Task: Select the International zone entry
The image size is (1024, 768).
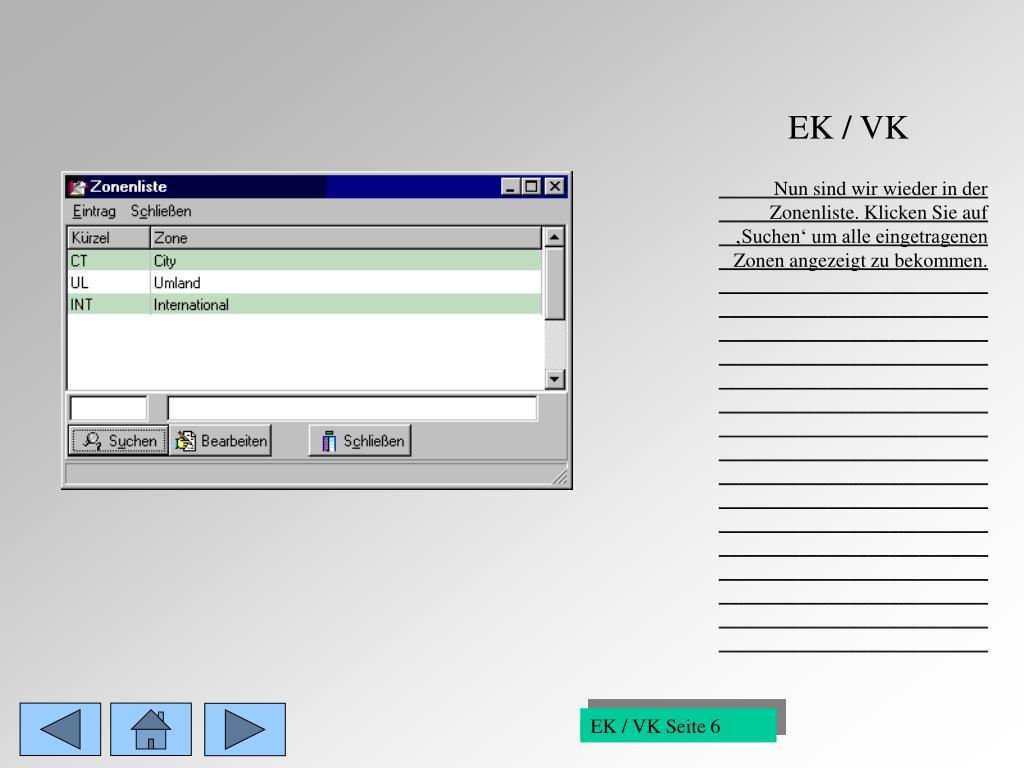Action: coord(346,304)
